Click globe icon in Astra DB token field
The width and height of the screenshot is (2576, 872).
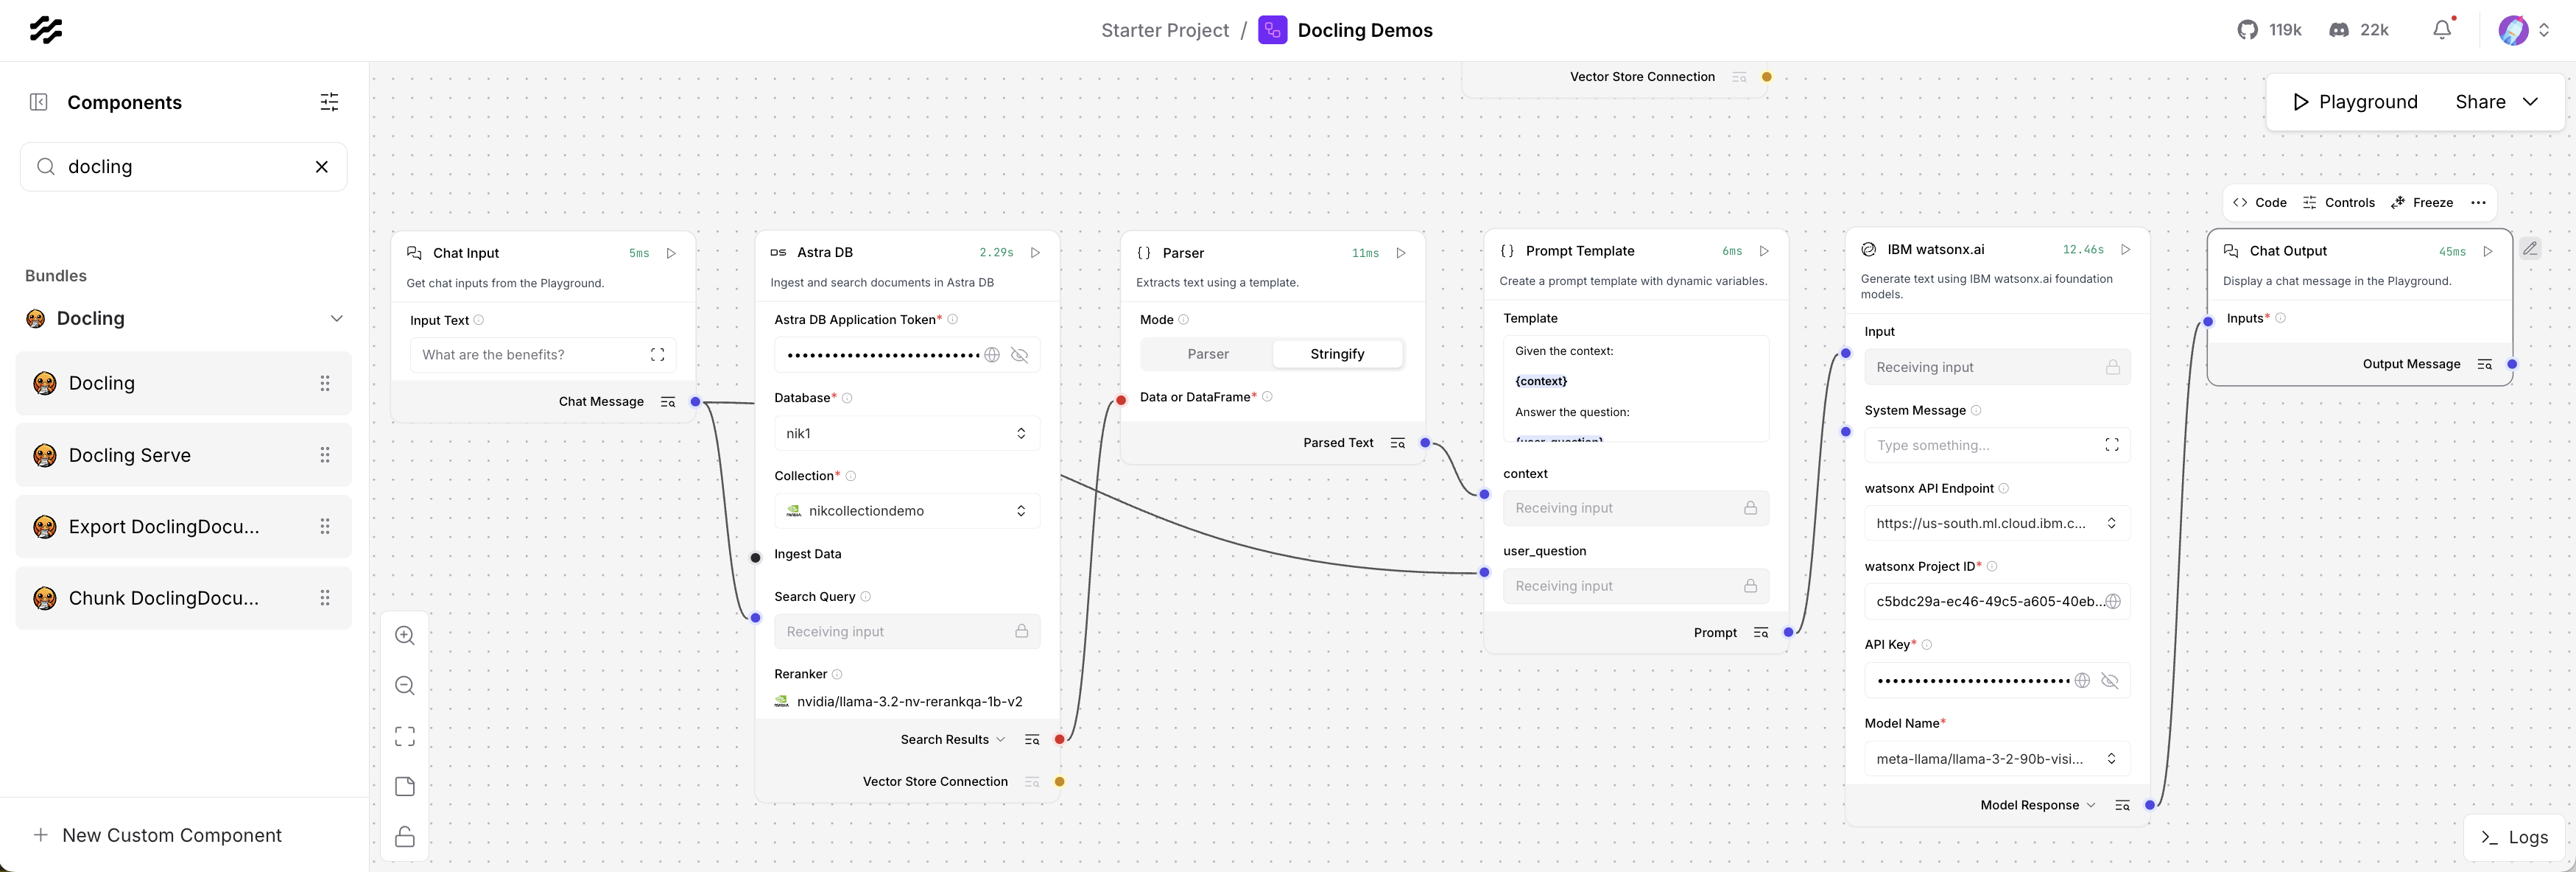(992, 355)
